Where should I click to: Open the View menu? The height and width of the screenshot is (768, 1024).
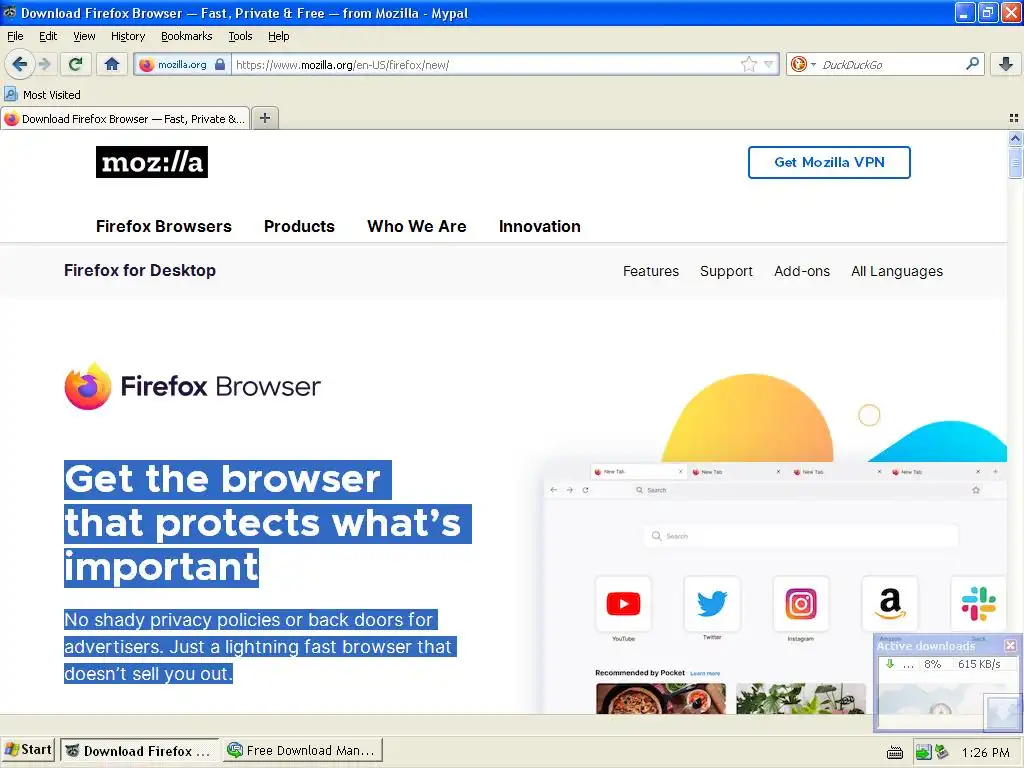tap(84, 36)
